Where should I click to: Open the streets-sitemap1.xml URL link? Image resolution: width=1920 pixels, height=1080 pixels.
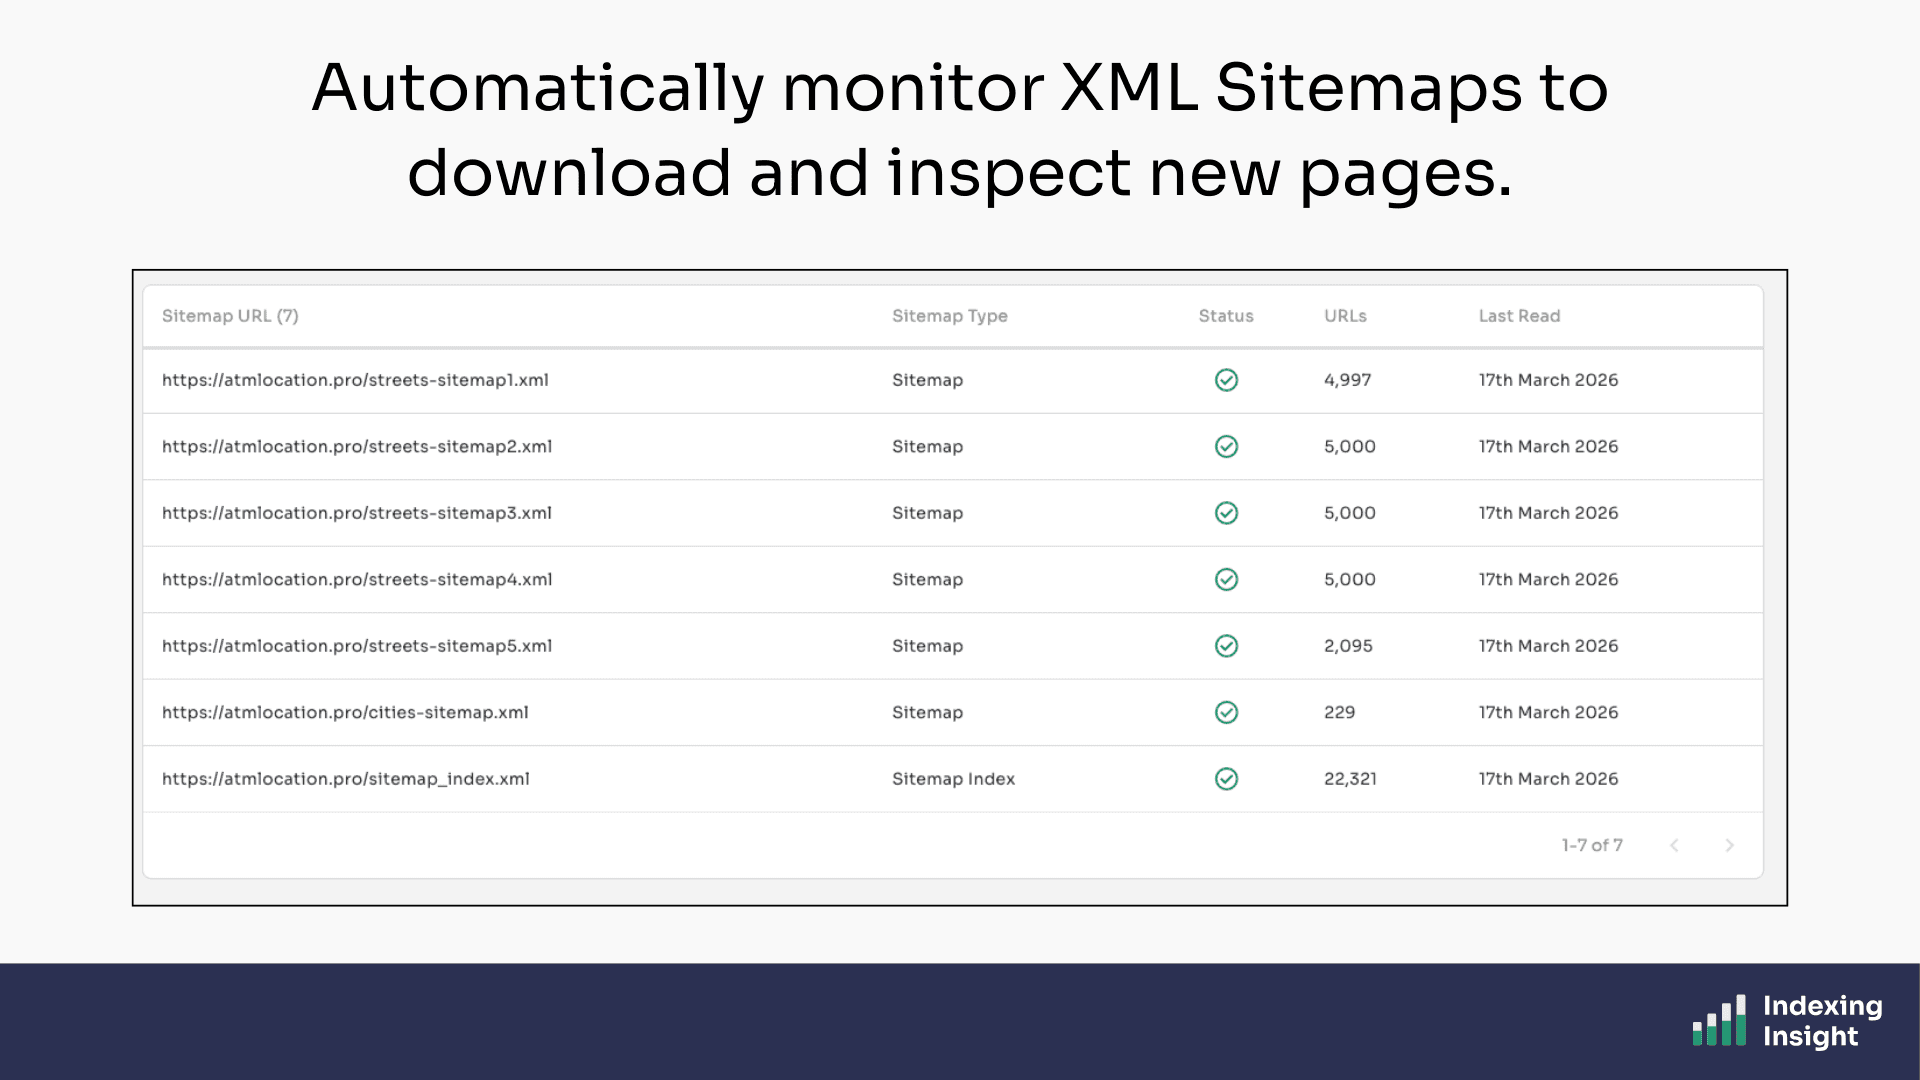pos(355,380)
